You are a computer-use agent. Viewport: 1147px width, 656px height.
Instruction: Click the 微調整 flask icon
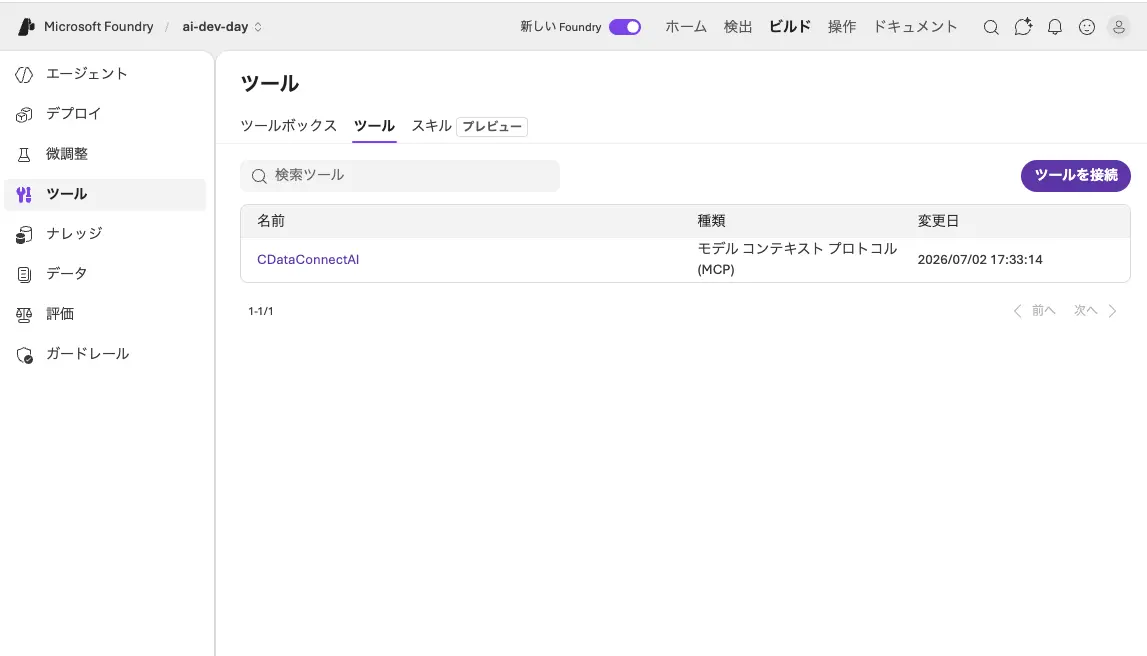click(x=24, y=154)
